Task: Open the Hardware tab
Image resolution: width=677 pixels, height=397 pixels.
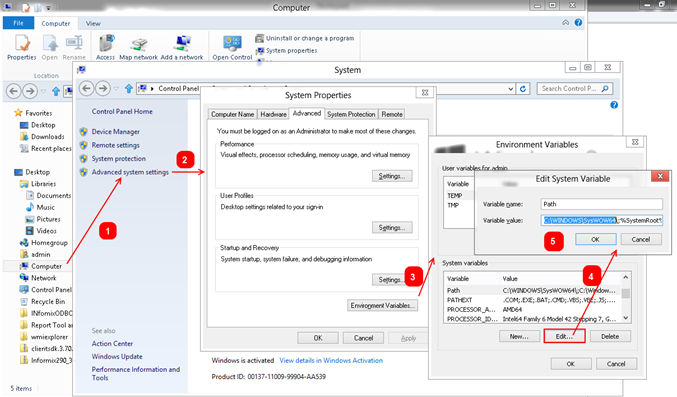Action: (273, 114)
